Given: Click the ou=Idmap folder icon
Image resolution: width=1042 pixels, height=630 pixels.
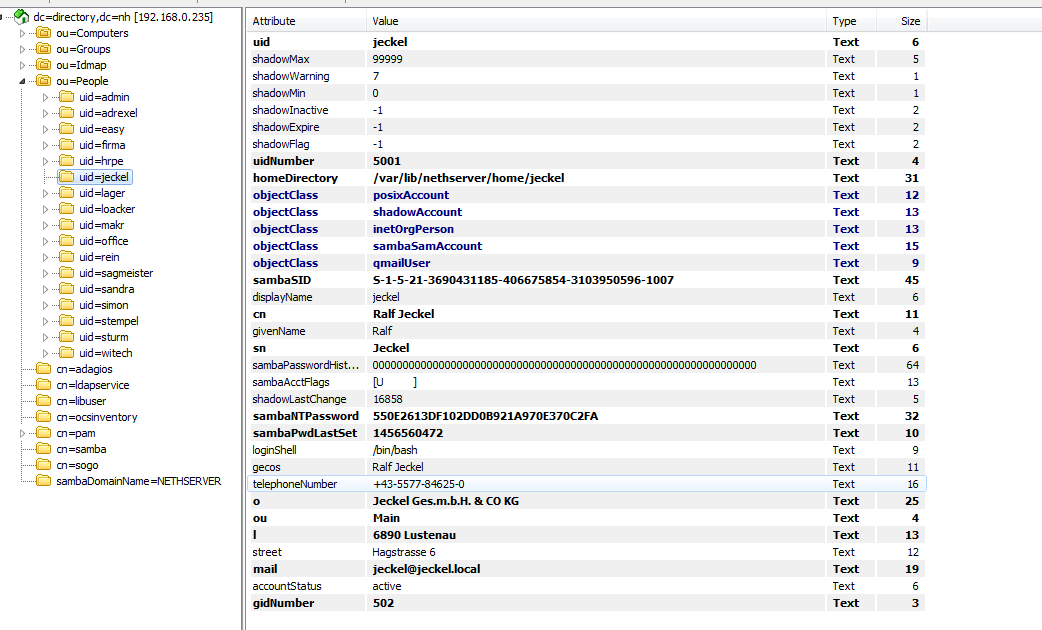Looking at the screenshot, I should 44,64.
